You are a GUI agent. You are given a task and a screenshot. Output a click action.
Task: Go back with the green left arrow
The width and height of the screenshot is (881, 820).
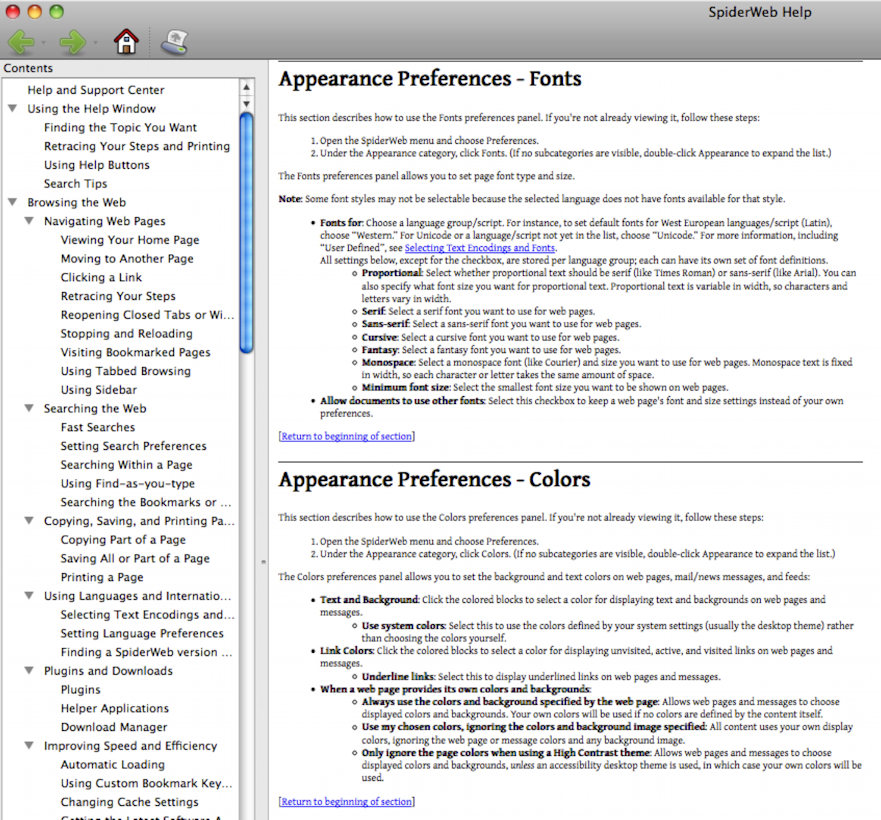[21, 42]
